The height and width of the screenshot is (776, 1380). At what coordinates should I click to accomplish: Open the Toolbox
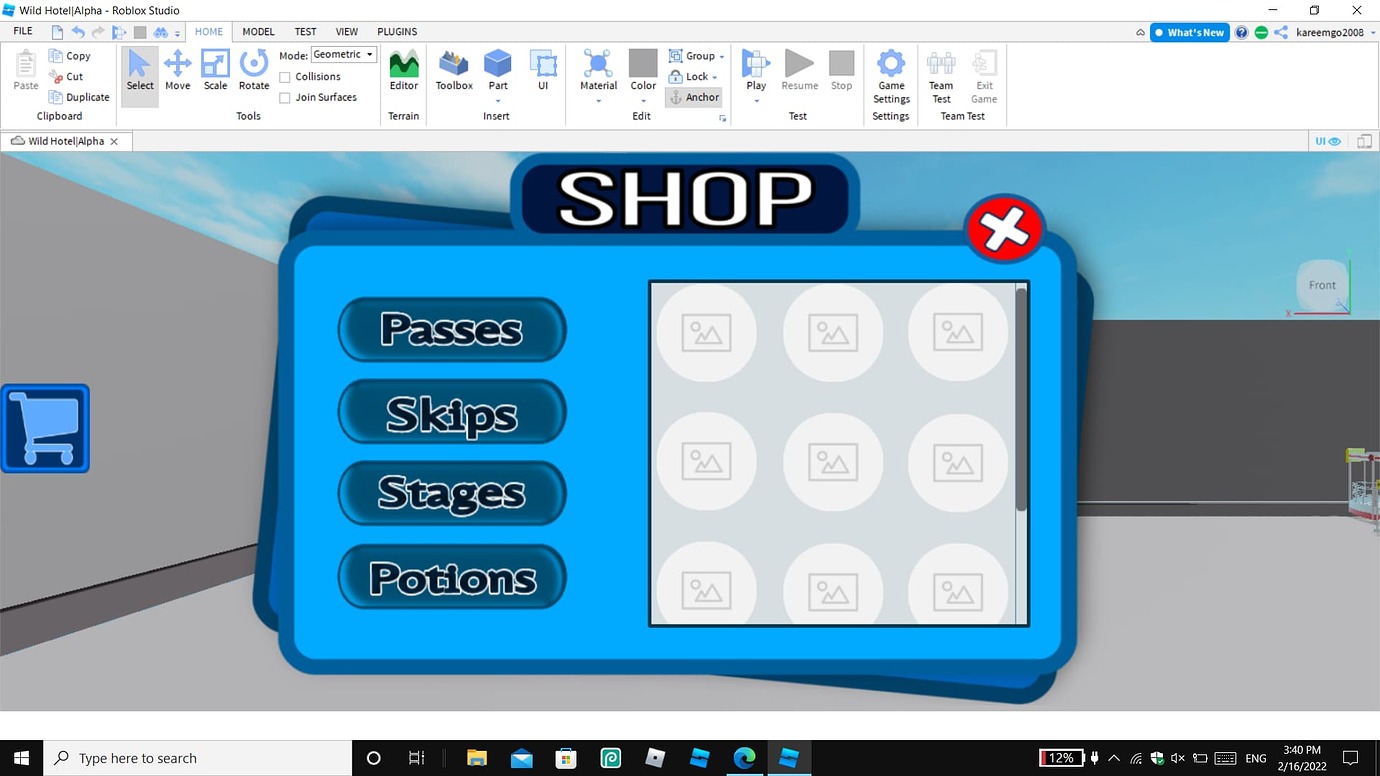(x=453, y=72)
